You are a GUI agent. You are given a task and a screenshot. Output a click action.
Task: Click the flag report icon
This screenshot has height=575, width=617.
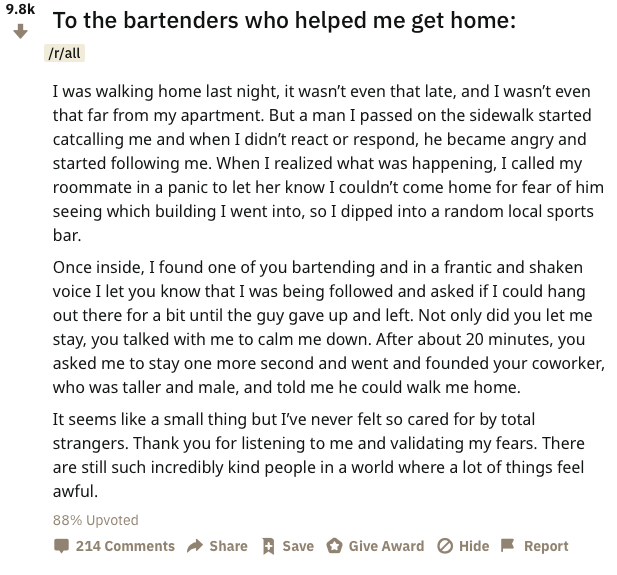[x=508, y=545]
